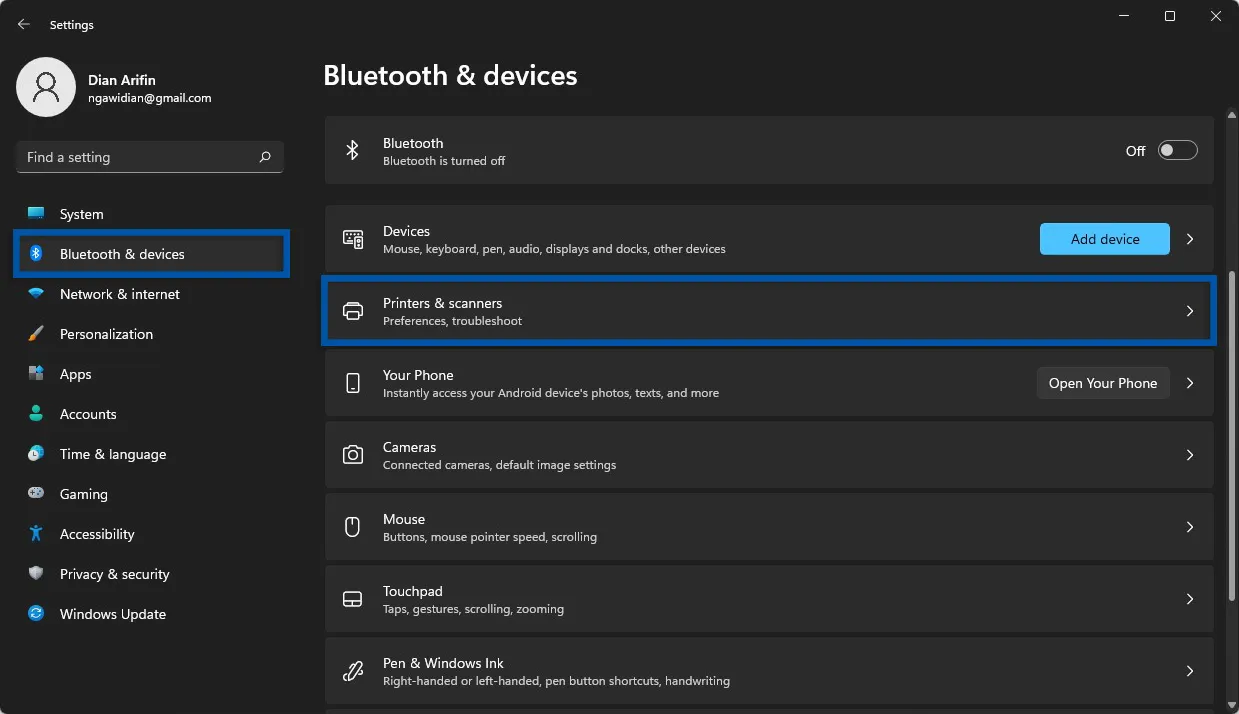Screen dimensions: 1239x714
Task: Click the Bluetooth icon in the sidebar
Action: click(36, 254)
